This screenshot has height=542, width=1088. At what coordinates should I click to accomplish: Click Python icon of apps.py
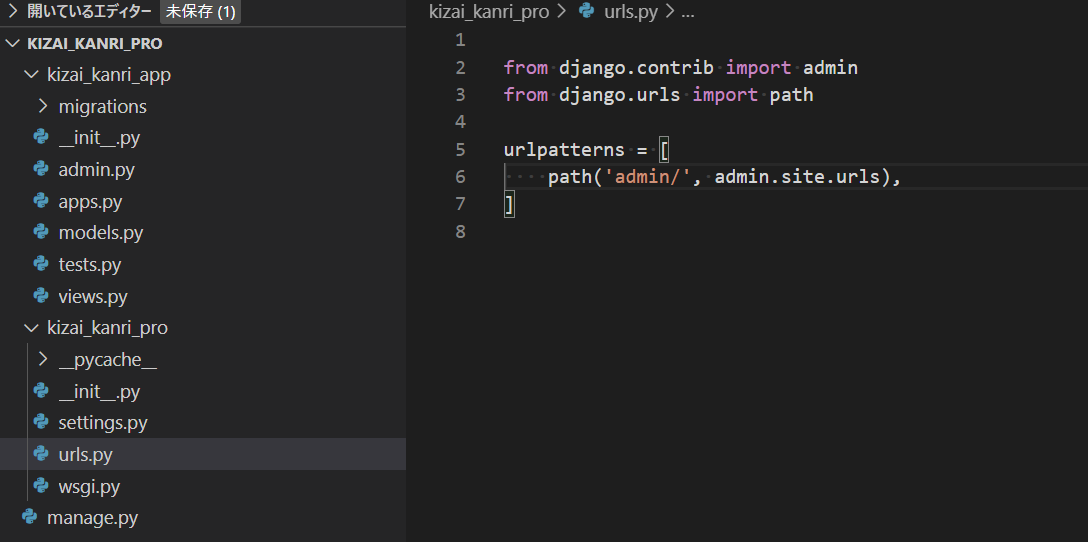click(41, 201)
